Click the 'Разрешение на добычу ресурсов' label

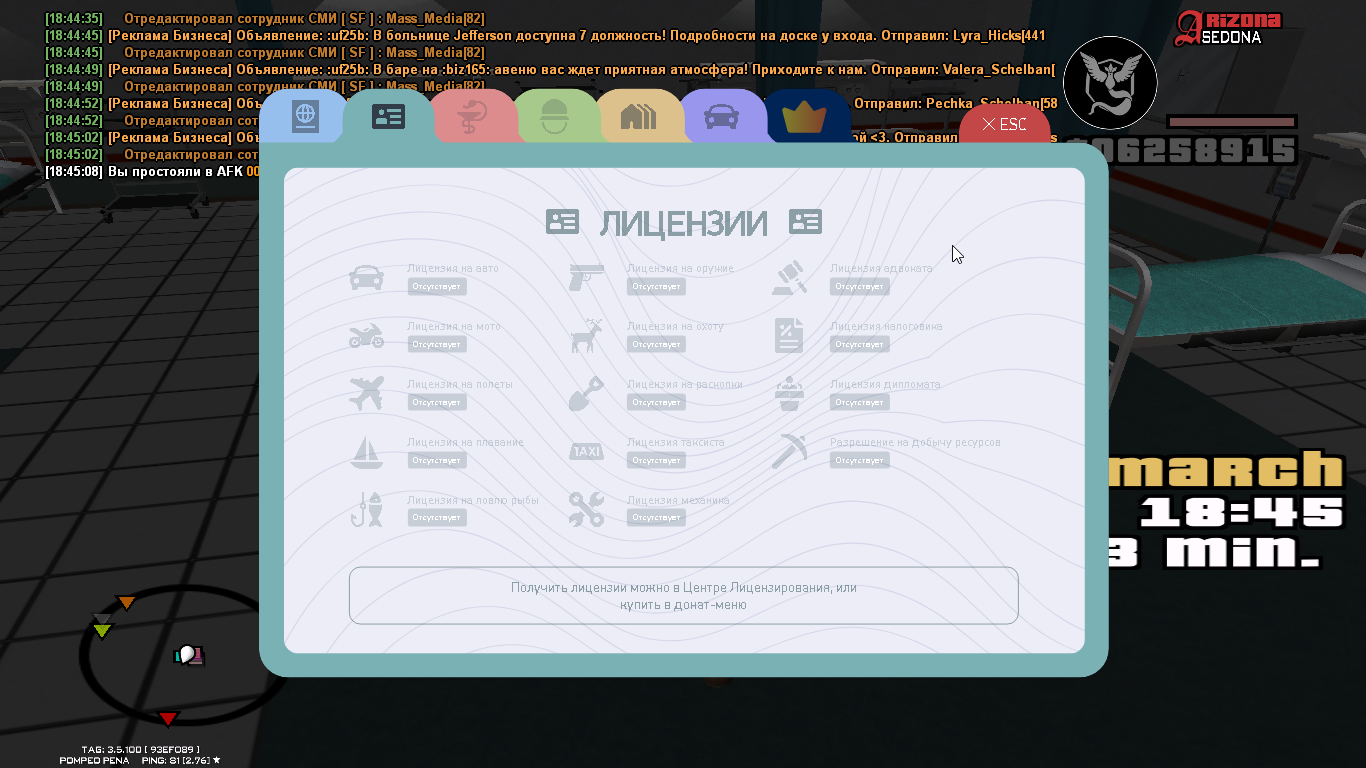(915, 442)
